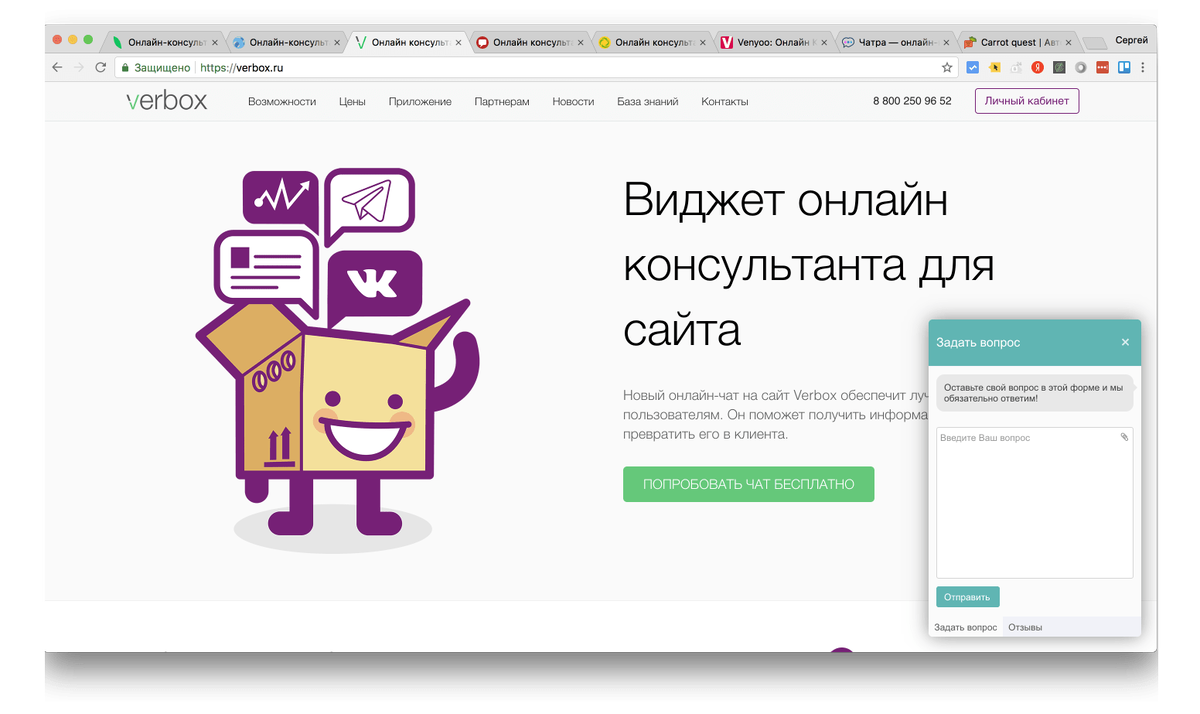Image resolution: width=1200 pixels, height=714 pixels.
Task: Switch to tab with red chat favicon
Action: (529, 42)
